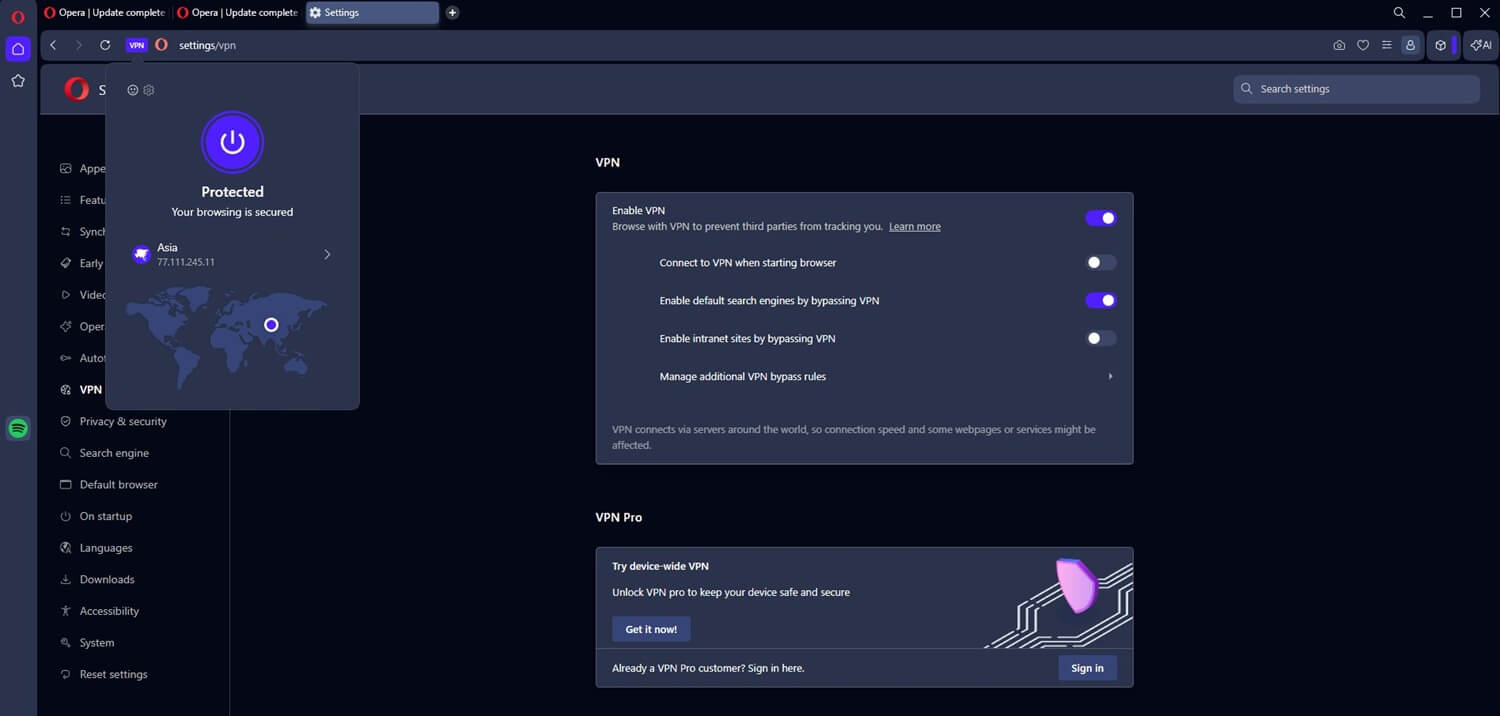Screen dimensions: 1500x716
Task: Open the Opera main menu logo
Action: pyautogui.click(x=18, y=17)
